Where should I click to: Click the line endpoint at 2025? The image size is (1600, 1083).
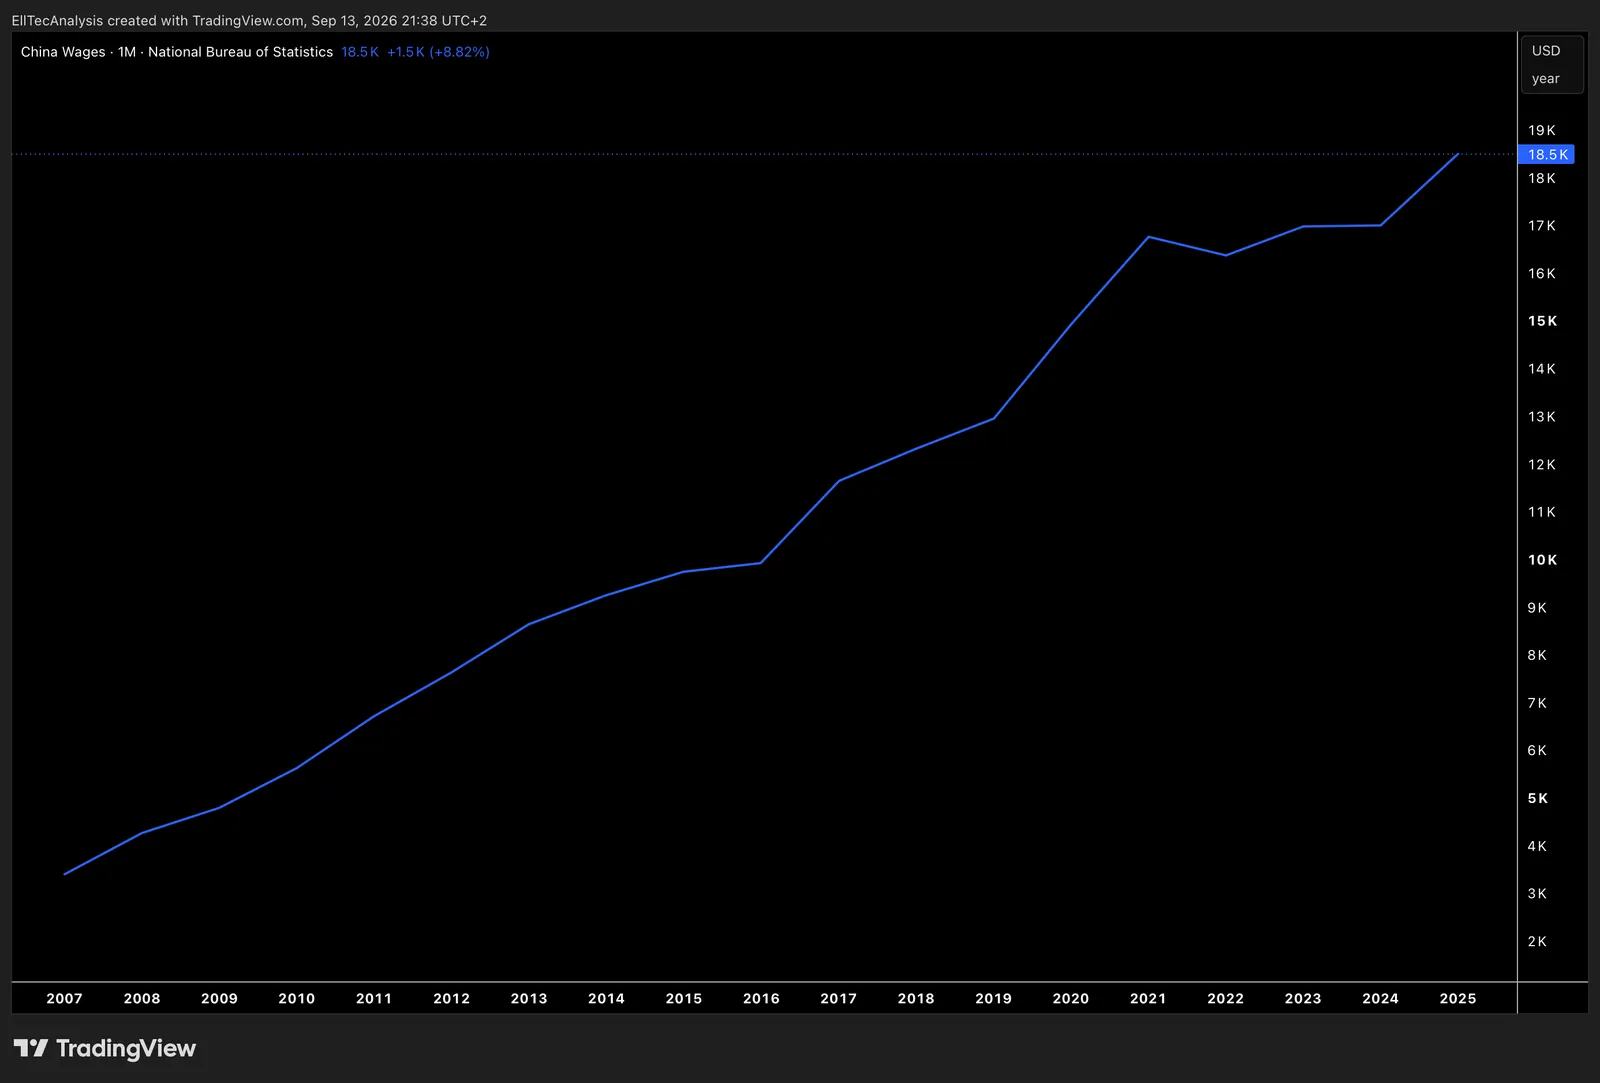1458,154
